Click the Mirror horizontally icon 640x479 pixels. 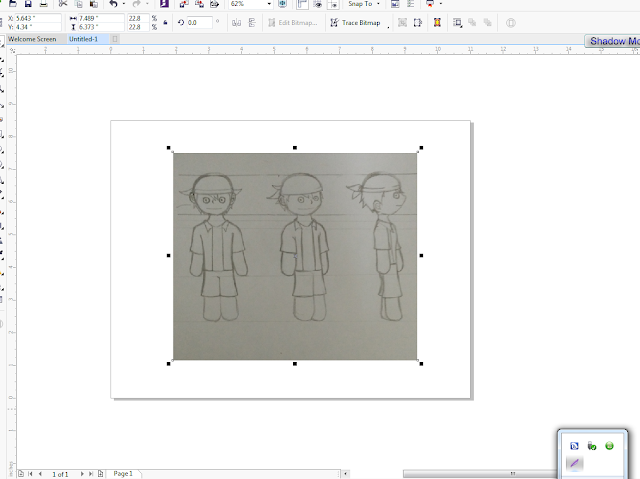(236, 23)
